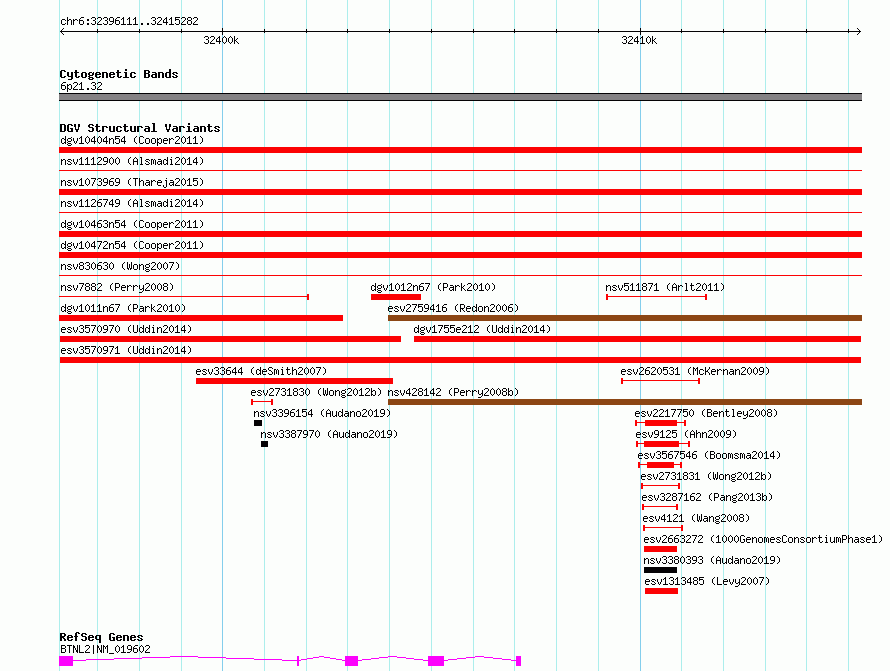Select nsv7882 (Perry2008) label
The height and width of the screenshot is (671, 890).
(x=117, y=287)
